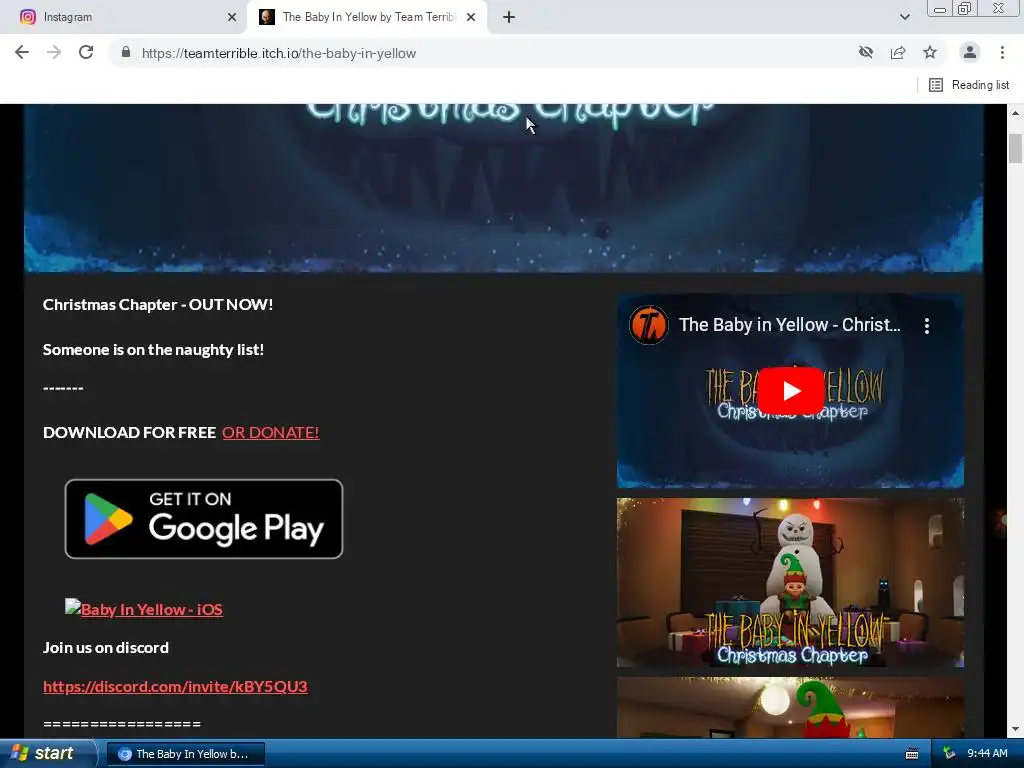Open the Chrome profile avatar menu
The image size is (1024, 768).
970,52
